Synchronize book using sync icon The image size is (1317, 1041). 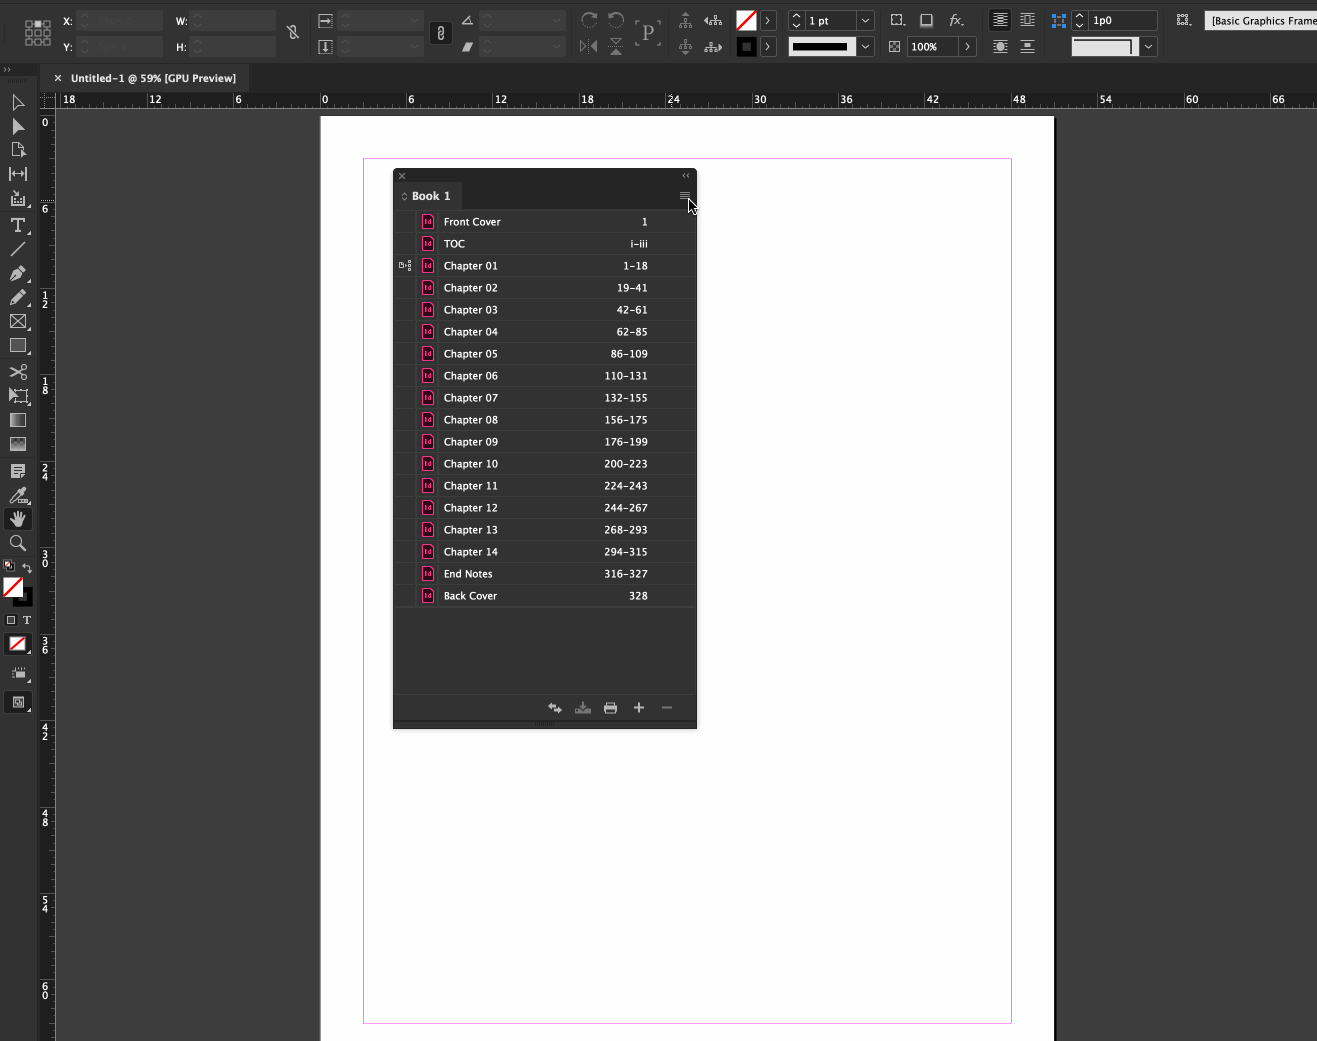click(x=555, y=708)
